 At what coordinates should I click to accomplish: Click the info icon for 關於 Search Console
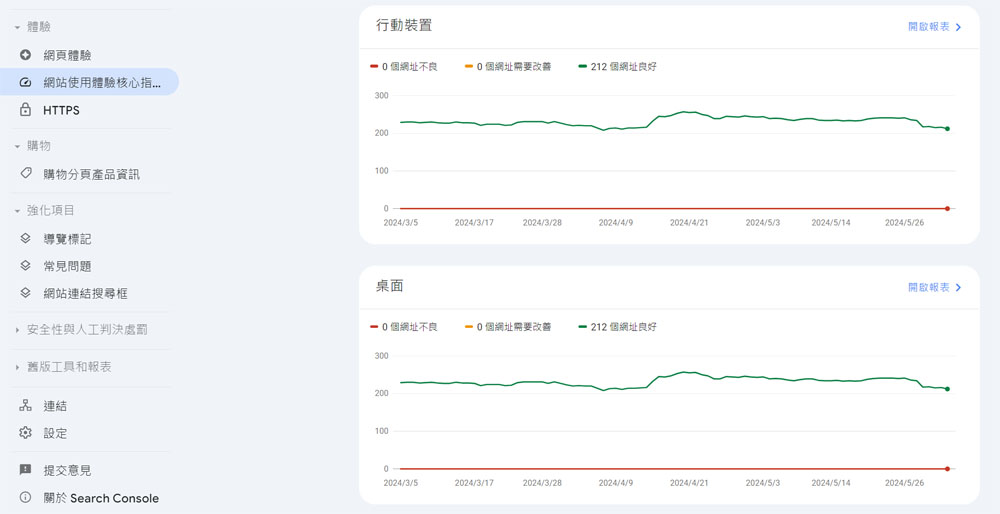point(26,497)
